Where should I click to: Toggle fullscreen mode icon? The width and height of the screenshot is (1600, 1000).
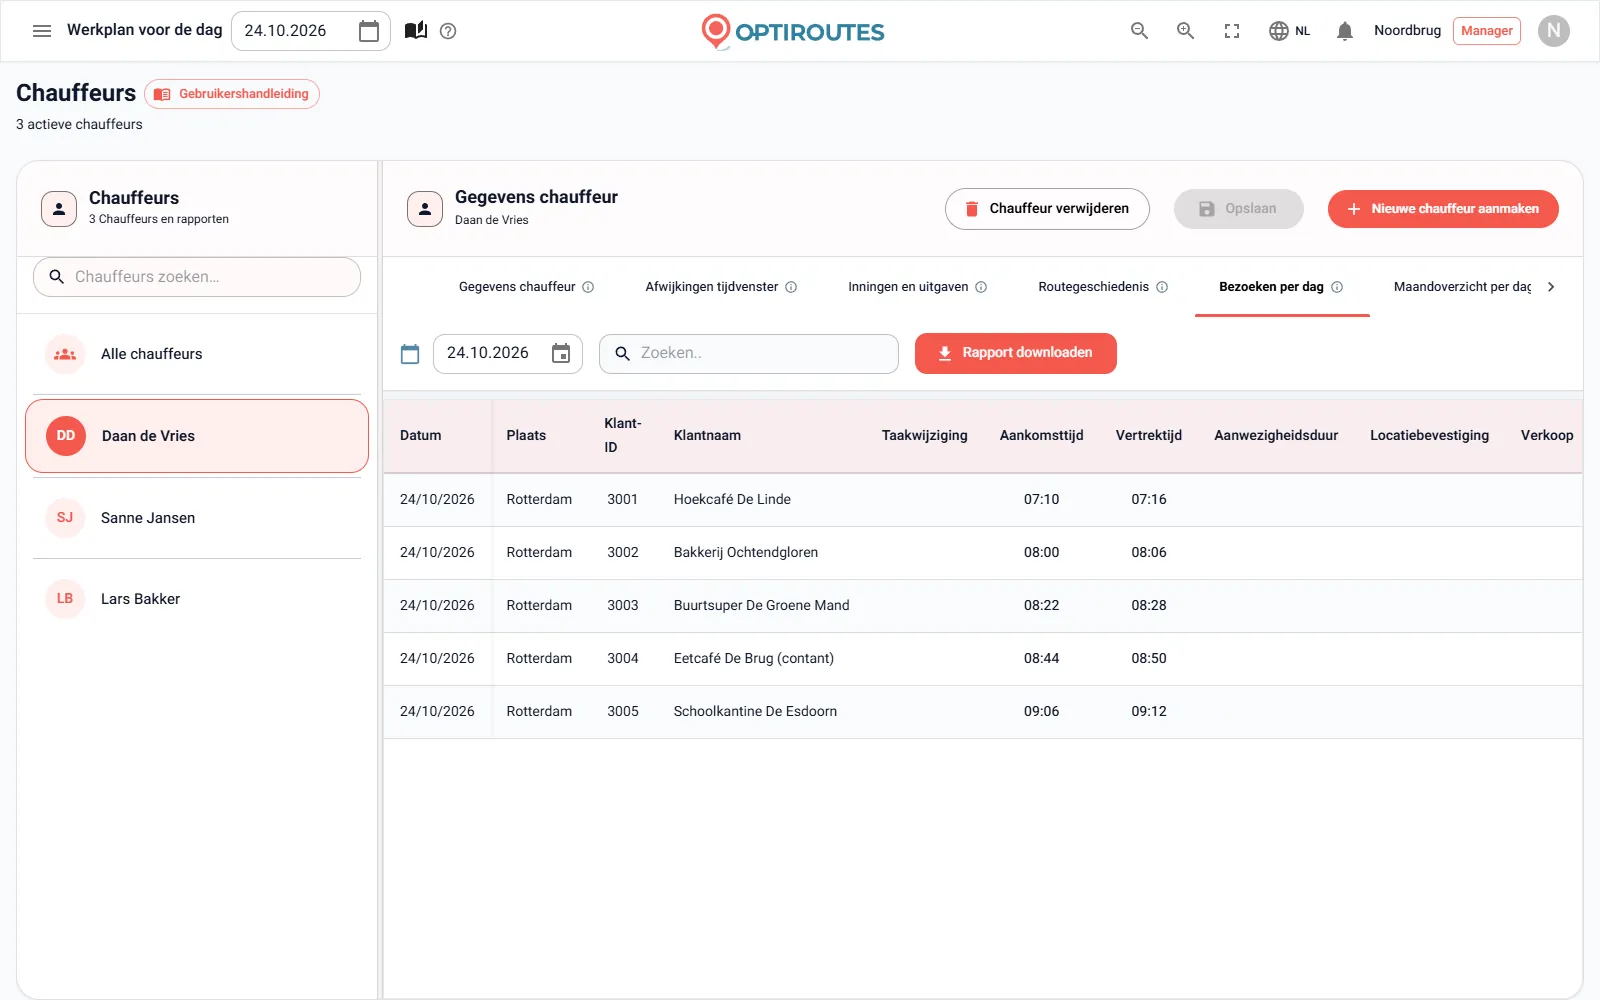(1232, 31)
